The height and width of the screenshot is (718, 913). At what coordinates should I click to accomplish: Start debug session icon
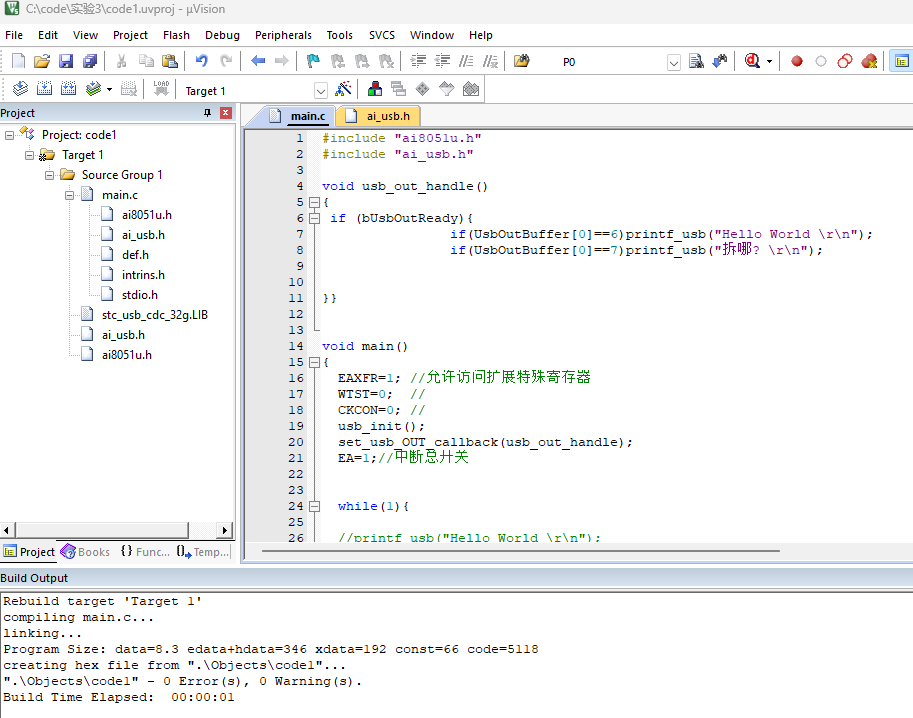[752, 61]
